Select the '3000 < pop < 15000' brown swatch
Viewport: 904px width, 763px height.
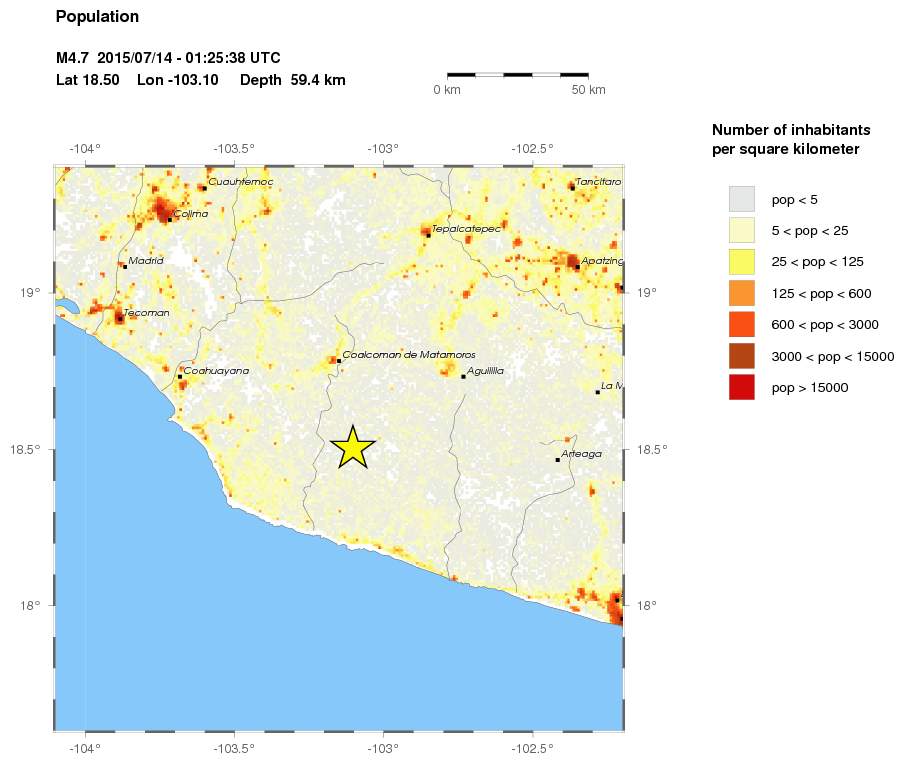click(741, 356)
